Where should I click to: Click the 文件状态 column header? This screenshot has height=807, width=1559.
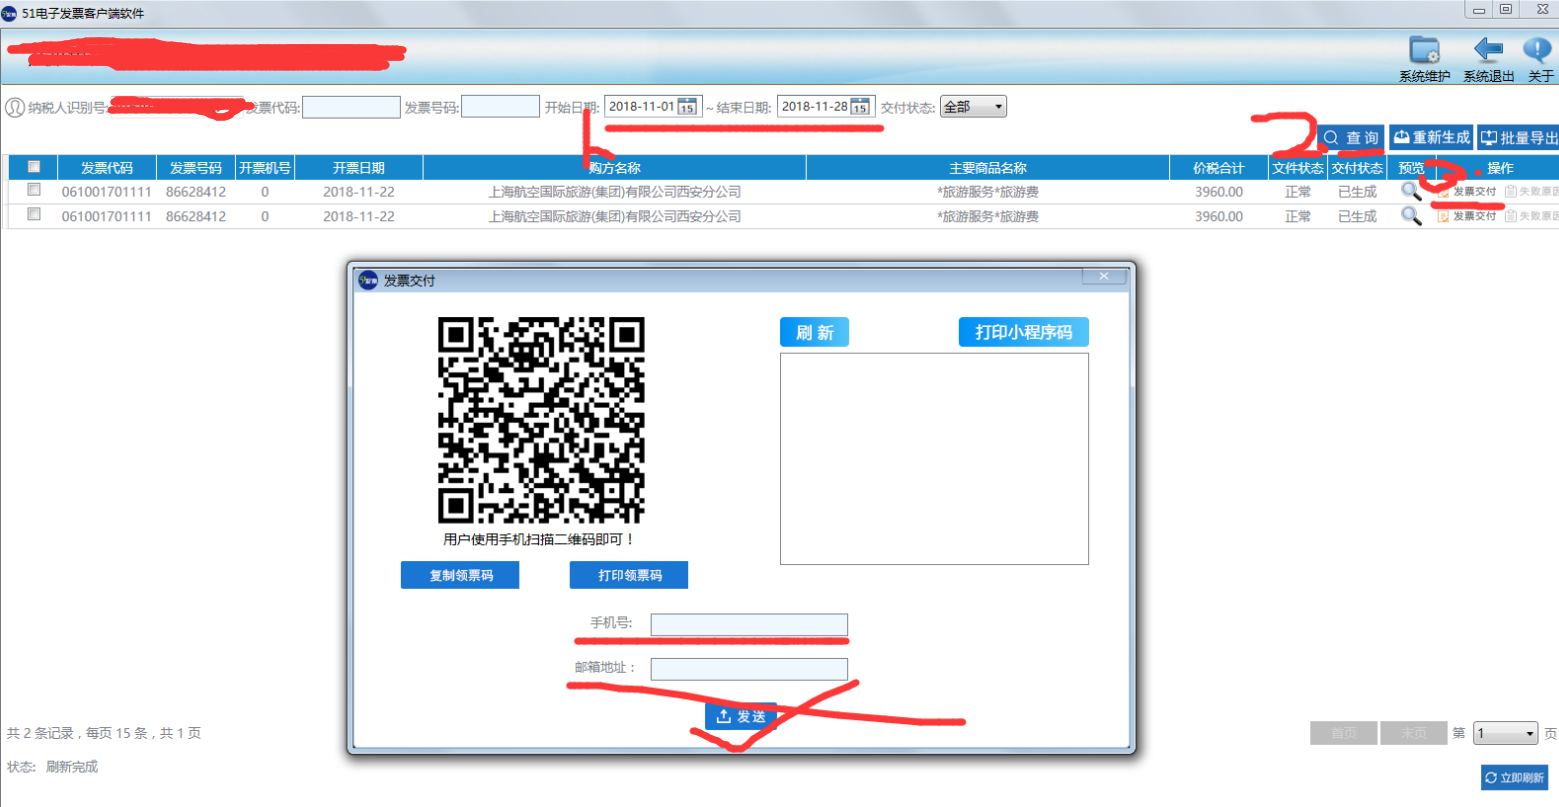[1298, 168]
